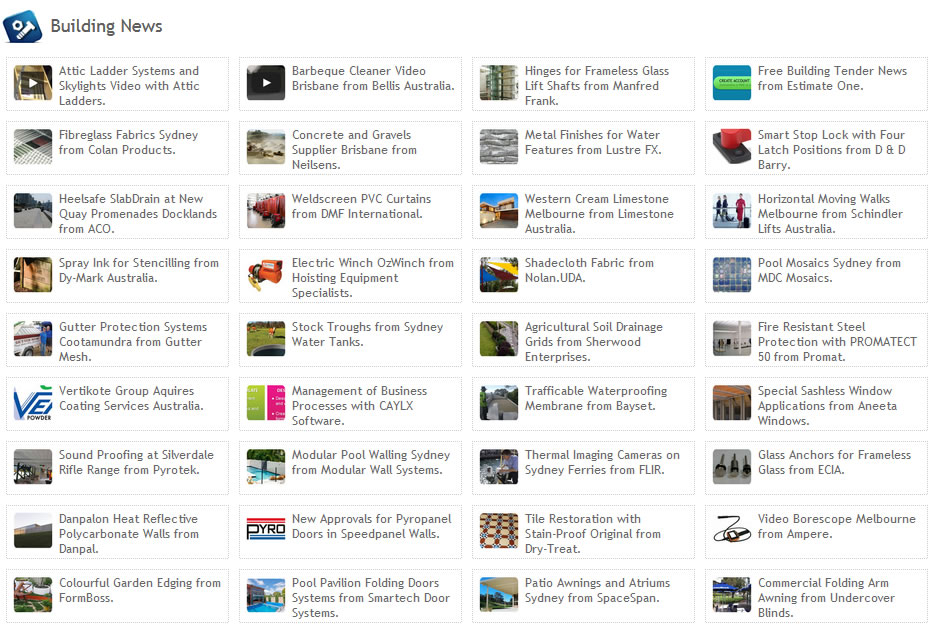The width and height of the screenshot is (933, 634).
Task: Select the Thermal Imaging Cameras thumbnail
Action: pos(499,466)
